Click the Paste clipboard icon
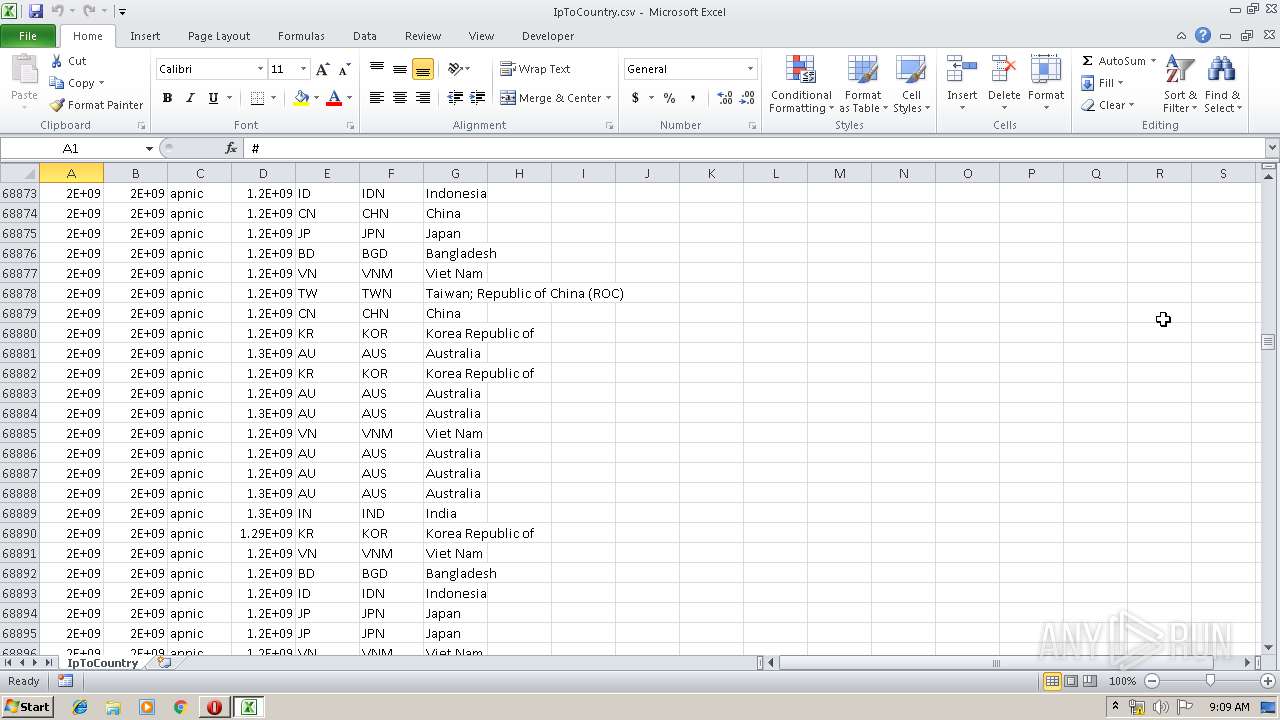 point(24,70)
